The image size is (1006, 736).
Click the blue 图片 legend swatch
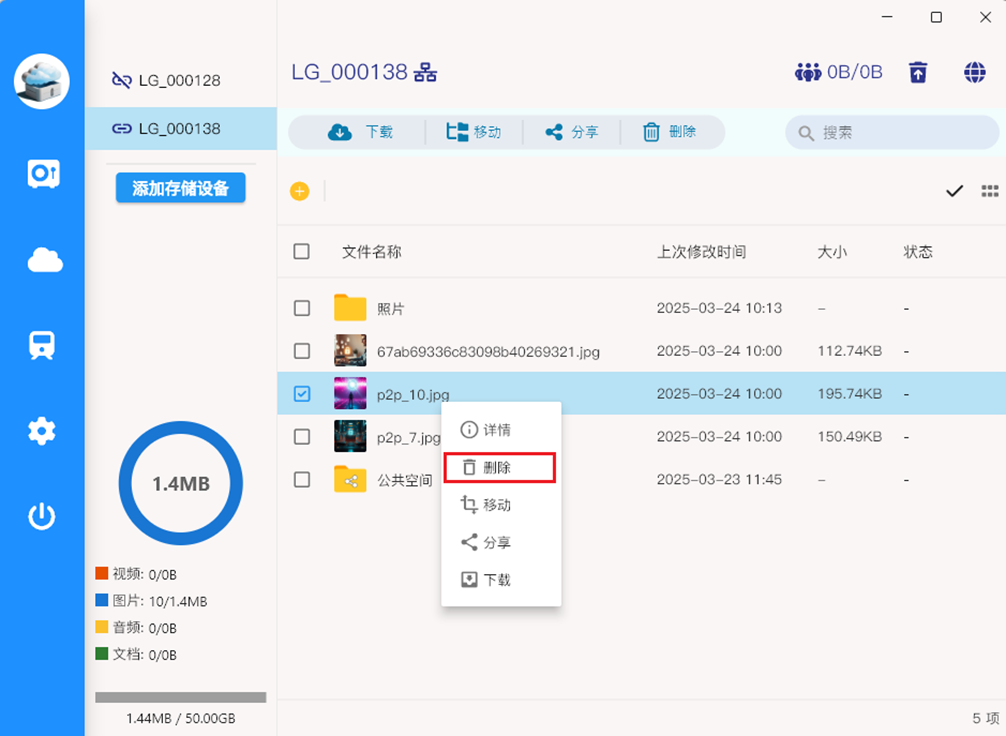click(101, 600)
